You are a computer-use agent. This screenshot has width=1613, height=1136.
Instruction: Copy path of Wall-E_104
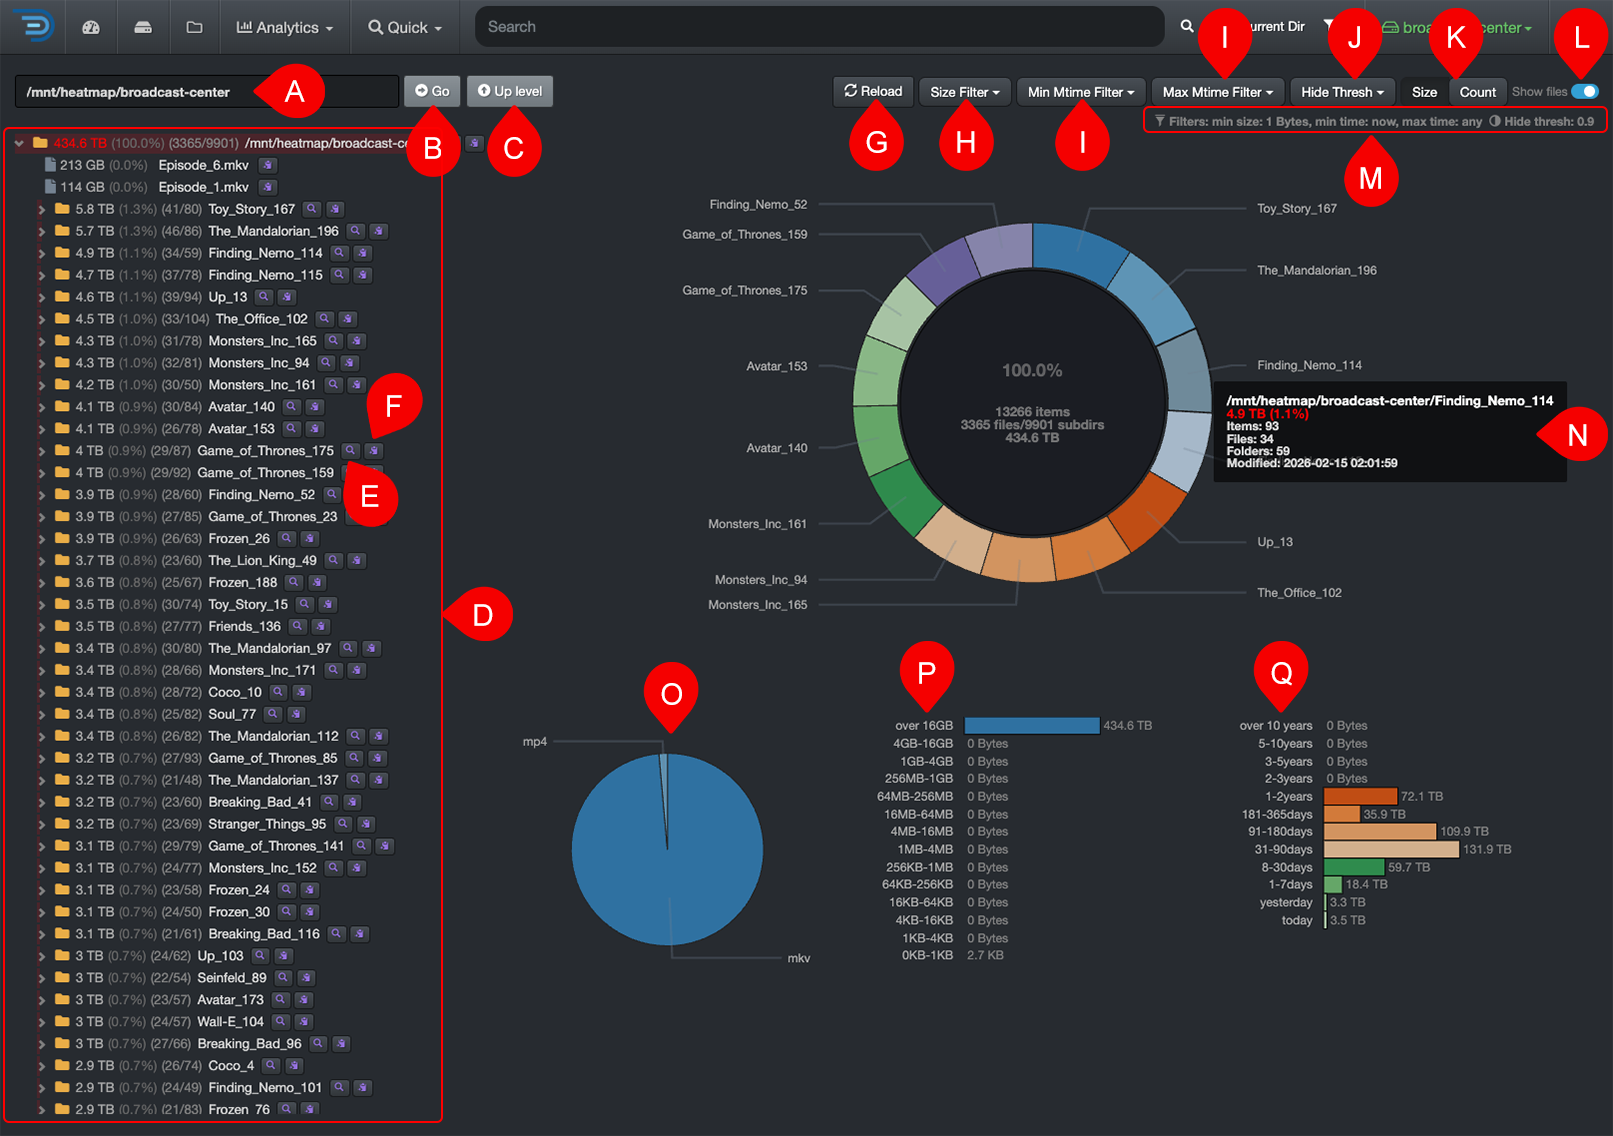click(x=304, y=1022)
